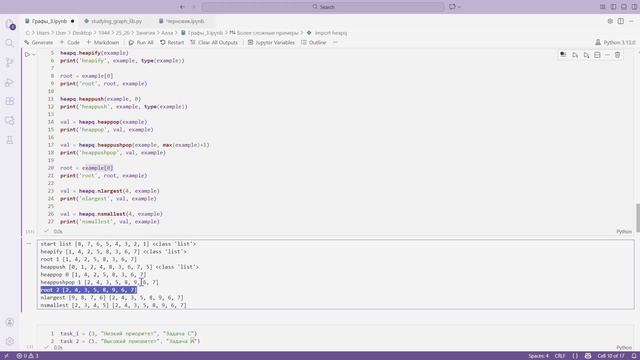Restart the notebook kernel
The width and height of the screenshot is (640, 360).
(172, 42)
